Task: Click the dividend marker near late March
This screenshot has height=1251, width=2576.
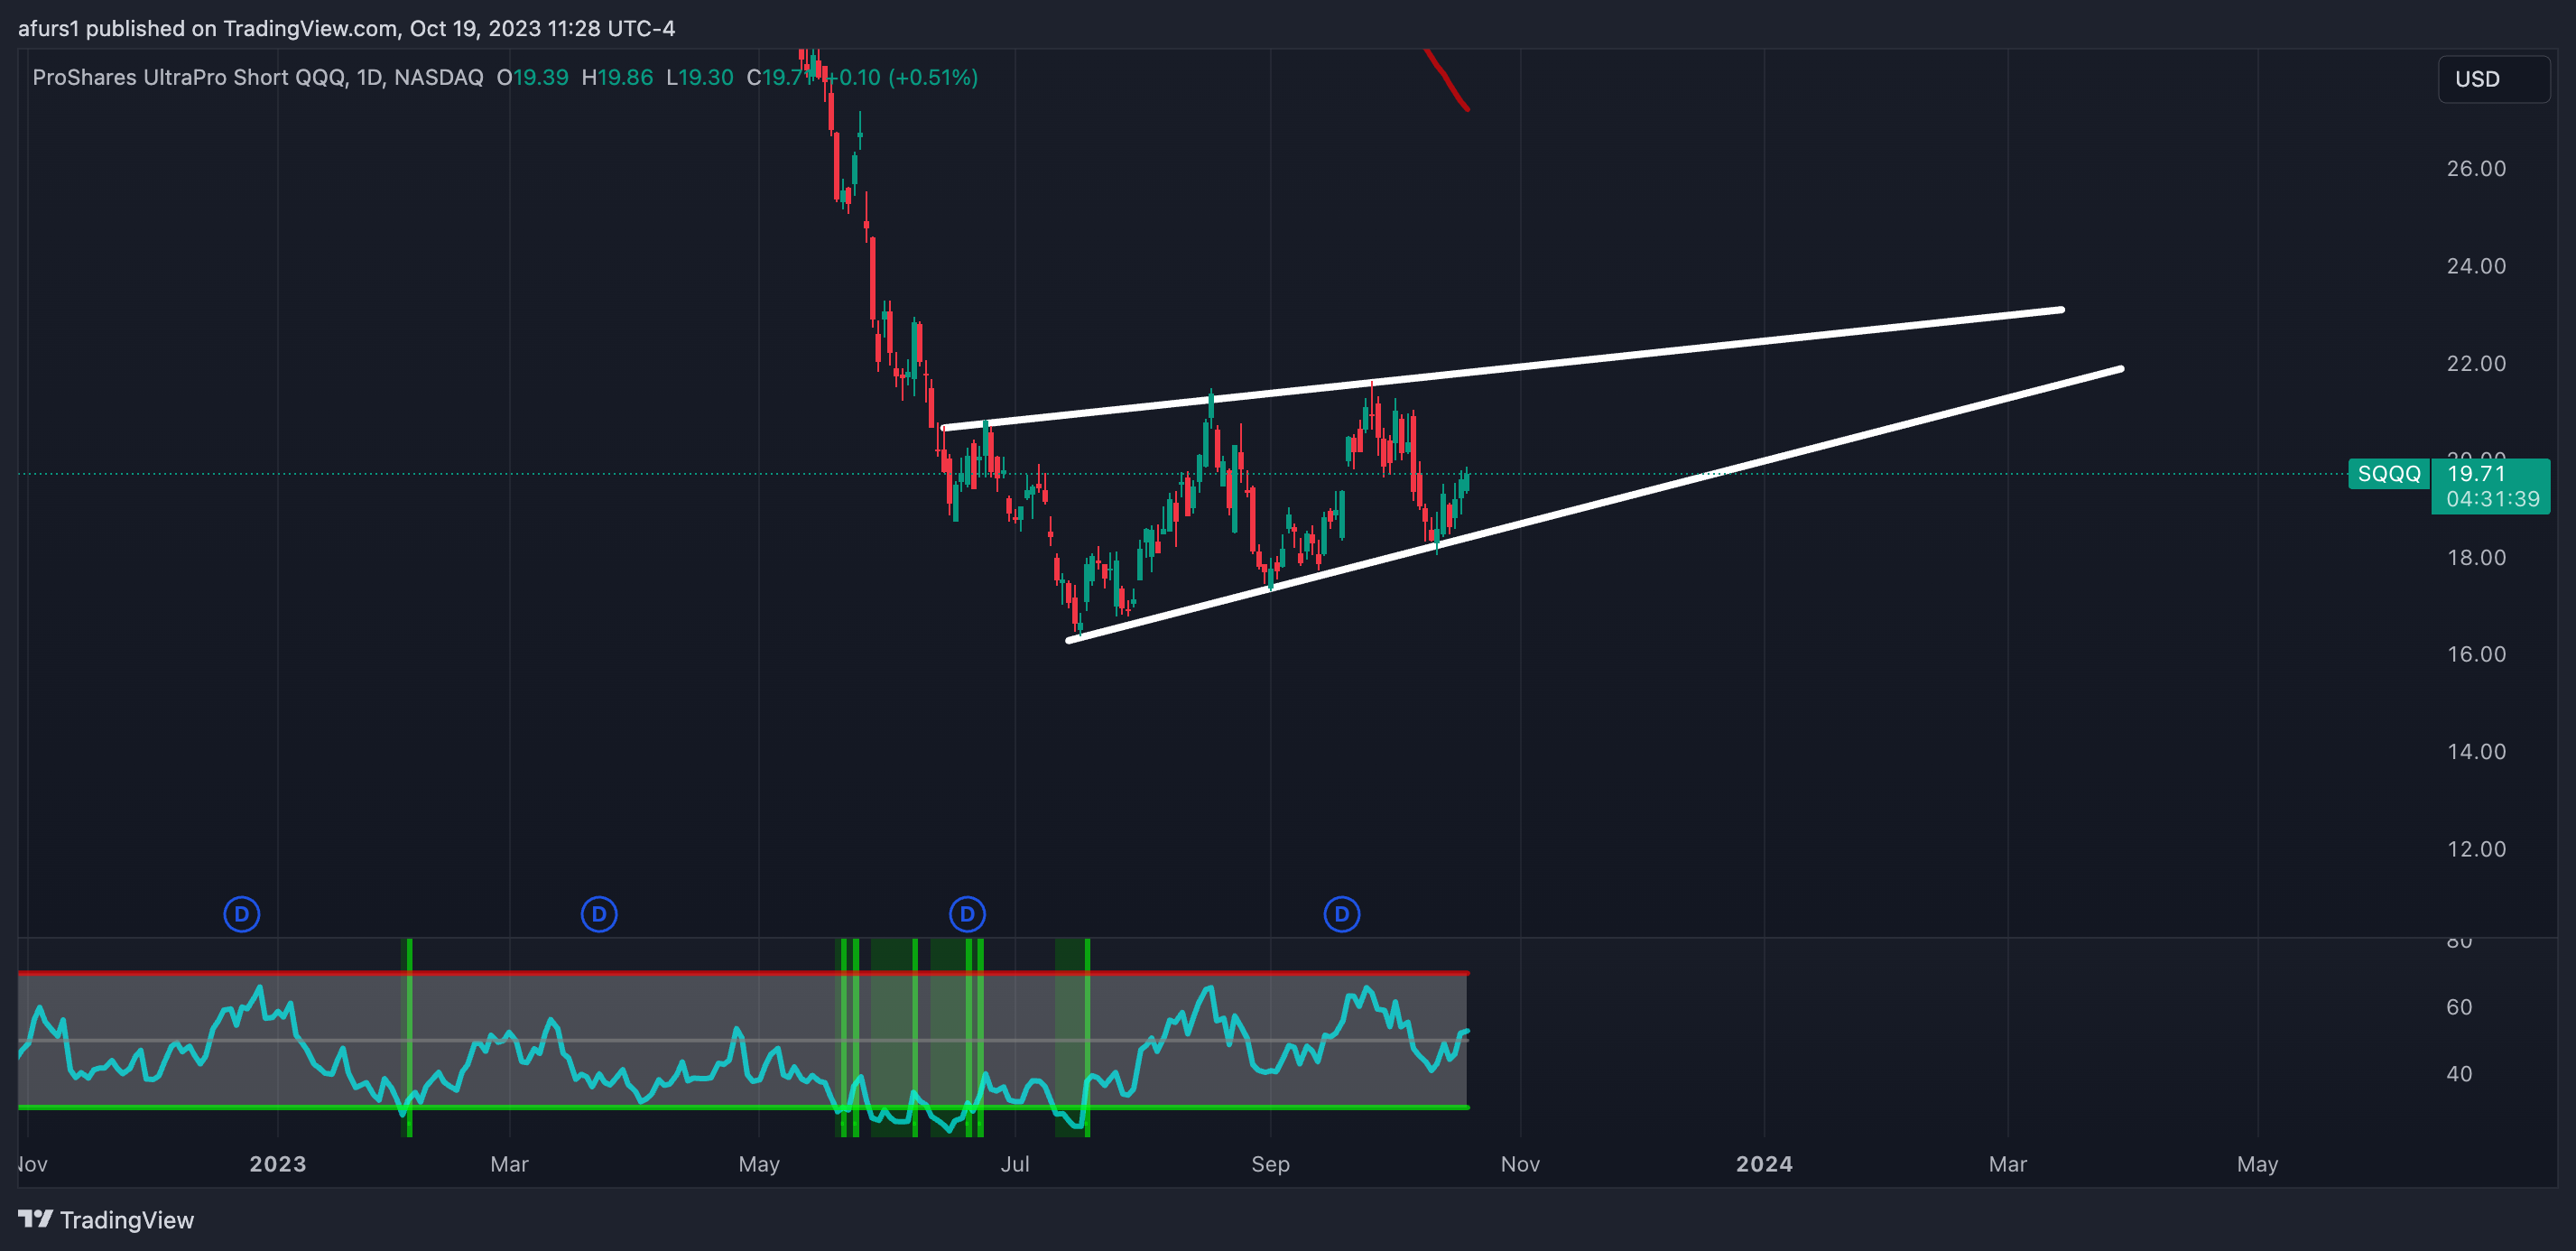Action: point(599,914)
